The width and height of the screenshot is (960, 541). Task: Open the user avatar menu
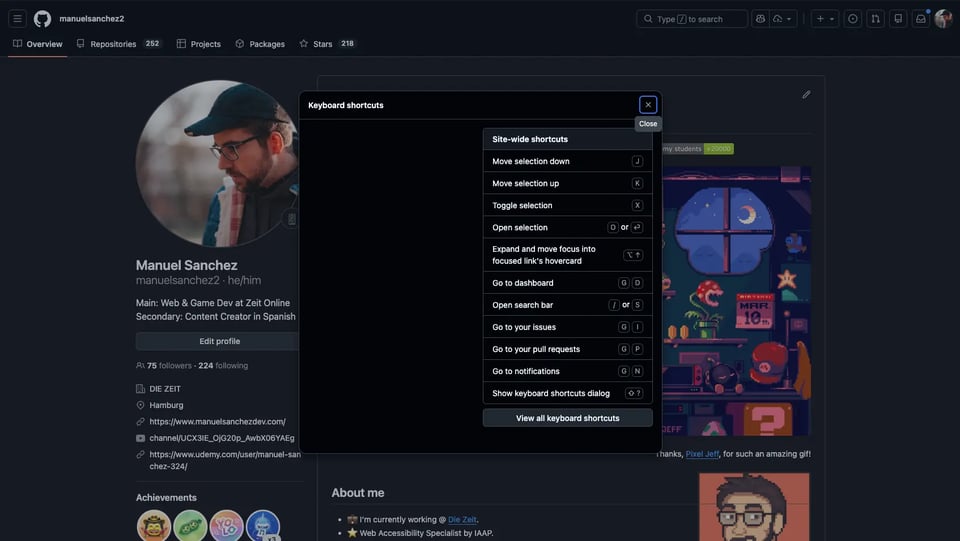pyautogui.click(x=943, y=19)
